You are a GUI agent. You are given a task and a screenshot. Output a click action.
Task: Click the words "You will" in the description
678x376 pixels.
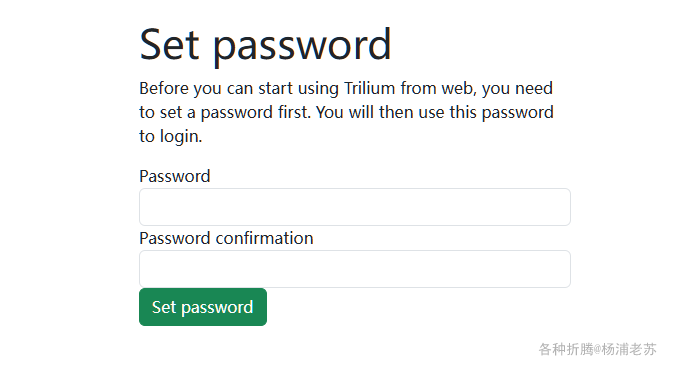tap(345, 112)
